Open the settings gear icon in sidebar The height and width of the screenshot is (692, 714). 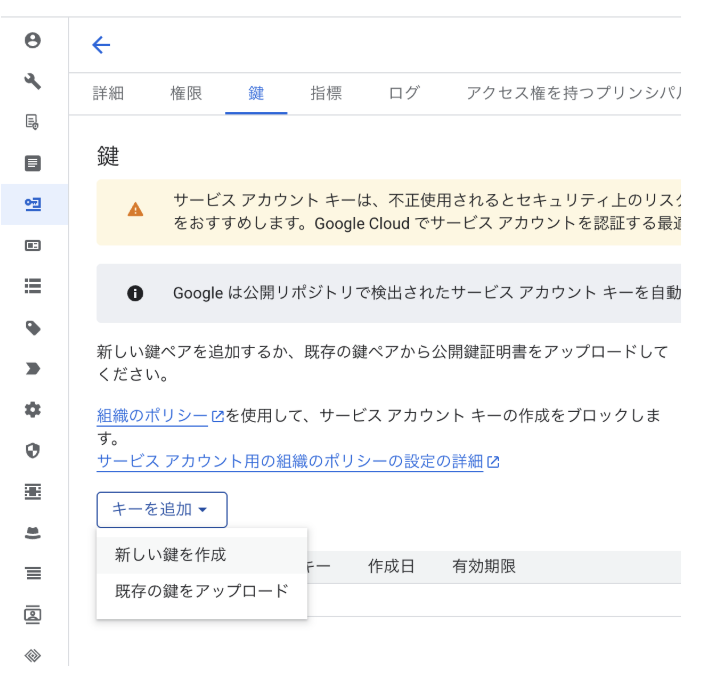coord(32,410)
